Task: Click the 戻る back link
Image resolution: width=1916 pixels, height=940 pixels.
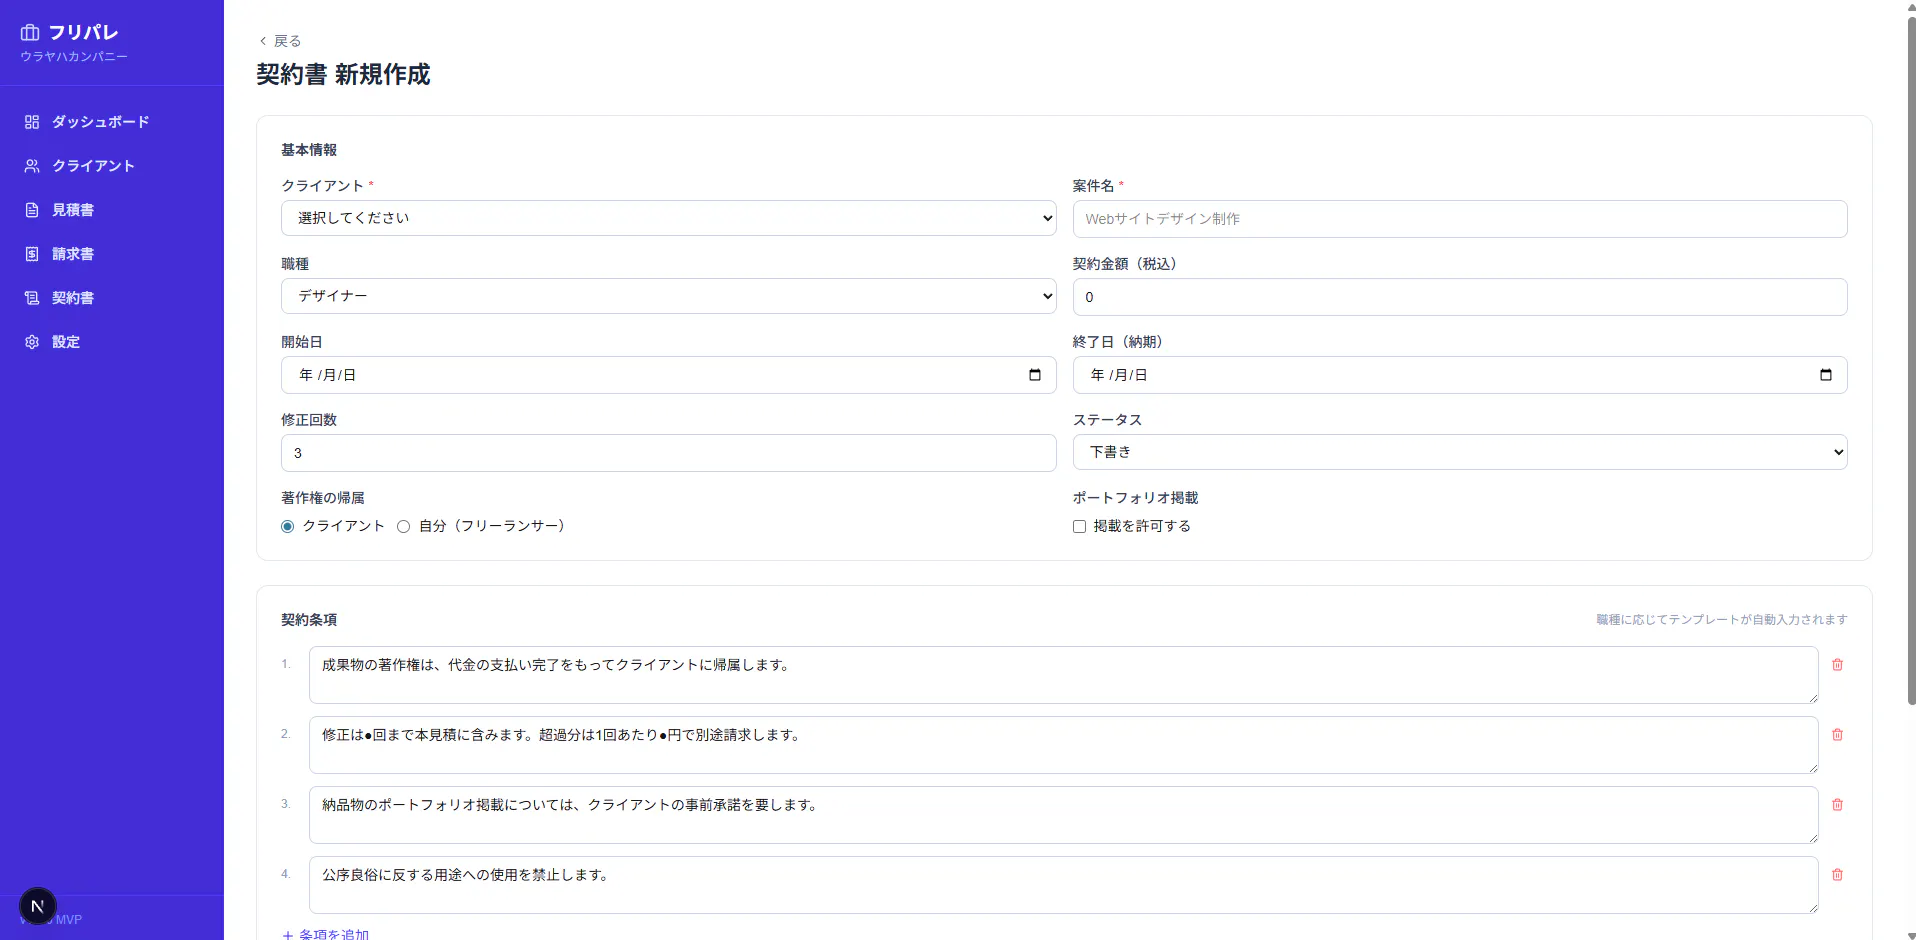Action: coord(280,41)
